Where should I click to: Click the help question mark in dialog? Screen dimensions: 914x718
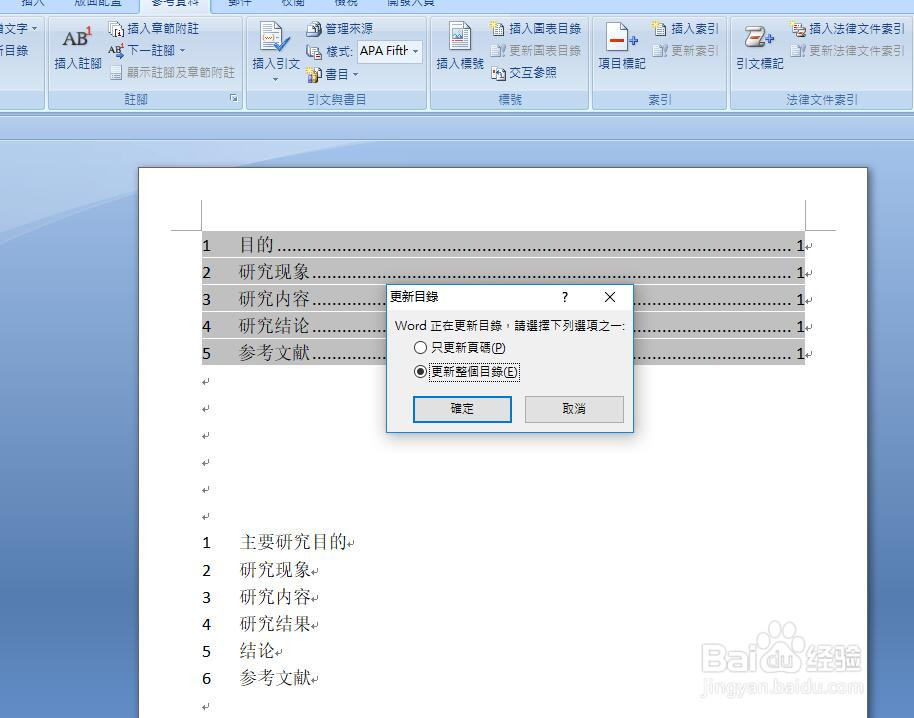[564, 297]
